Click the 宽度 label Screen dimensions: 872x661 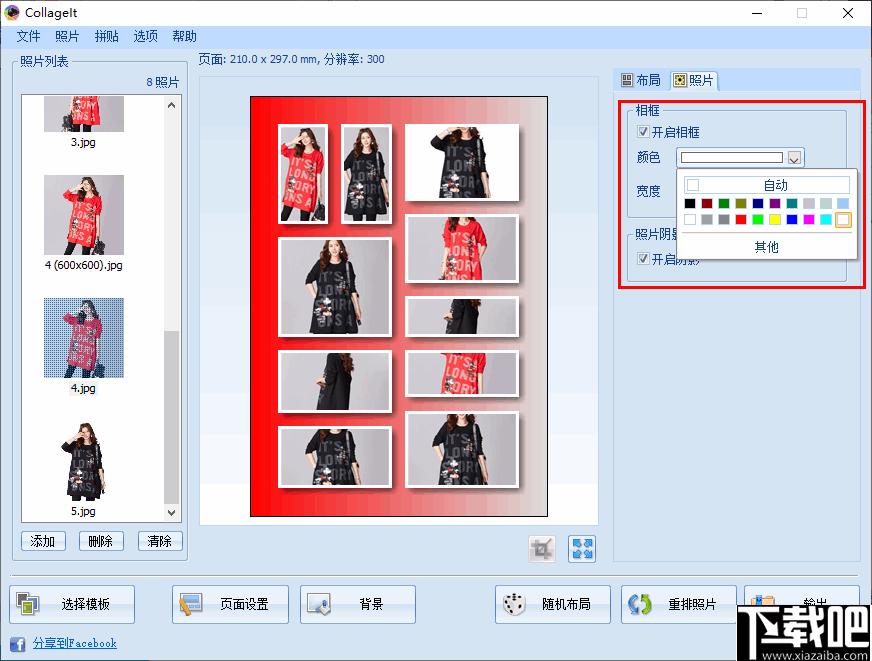click(x=648, y=191)
